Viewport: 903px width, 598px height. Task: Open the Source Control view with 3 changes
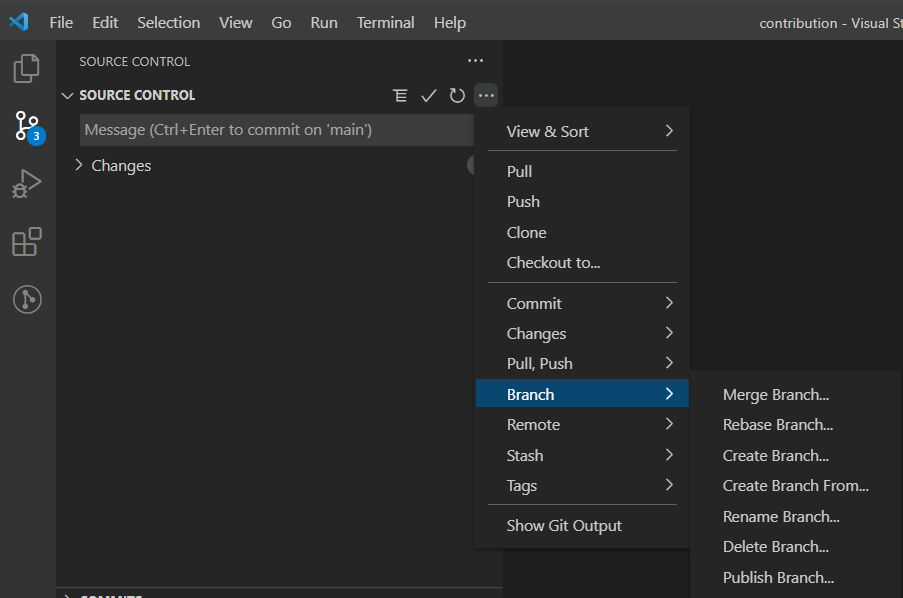click(29, 127)
